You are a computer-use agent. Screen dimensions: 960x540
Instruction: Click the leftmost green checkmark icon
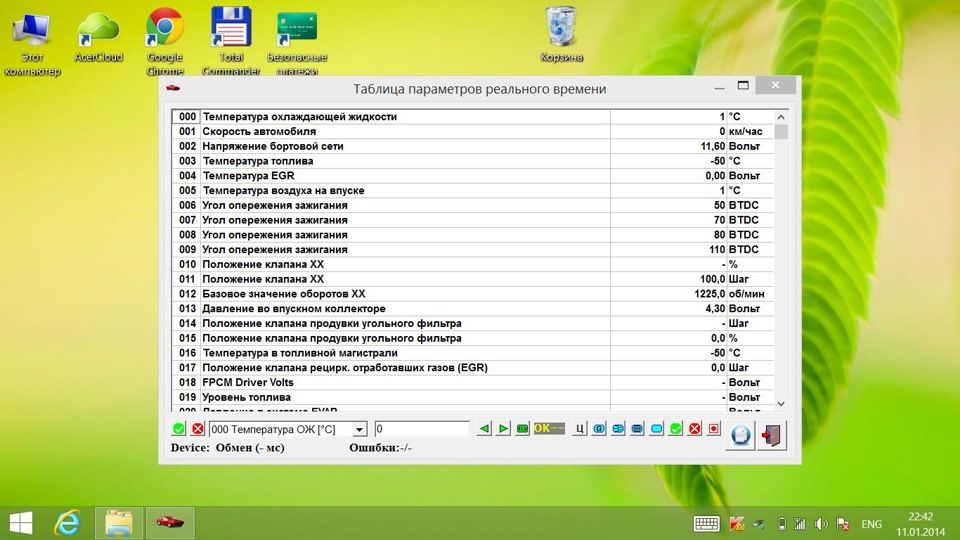[x=178, y=429]
